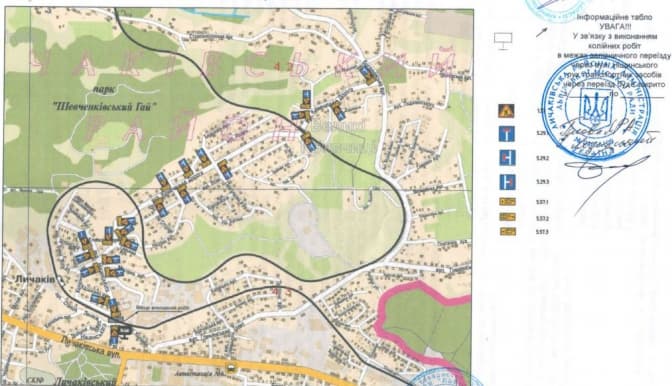Select the legend icon labeled 5.29.2

[x=507, y=158]
